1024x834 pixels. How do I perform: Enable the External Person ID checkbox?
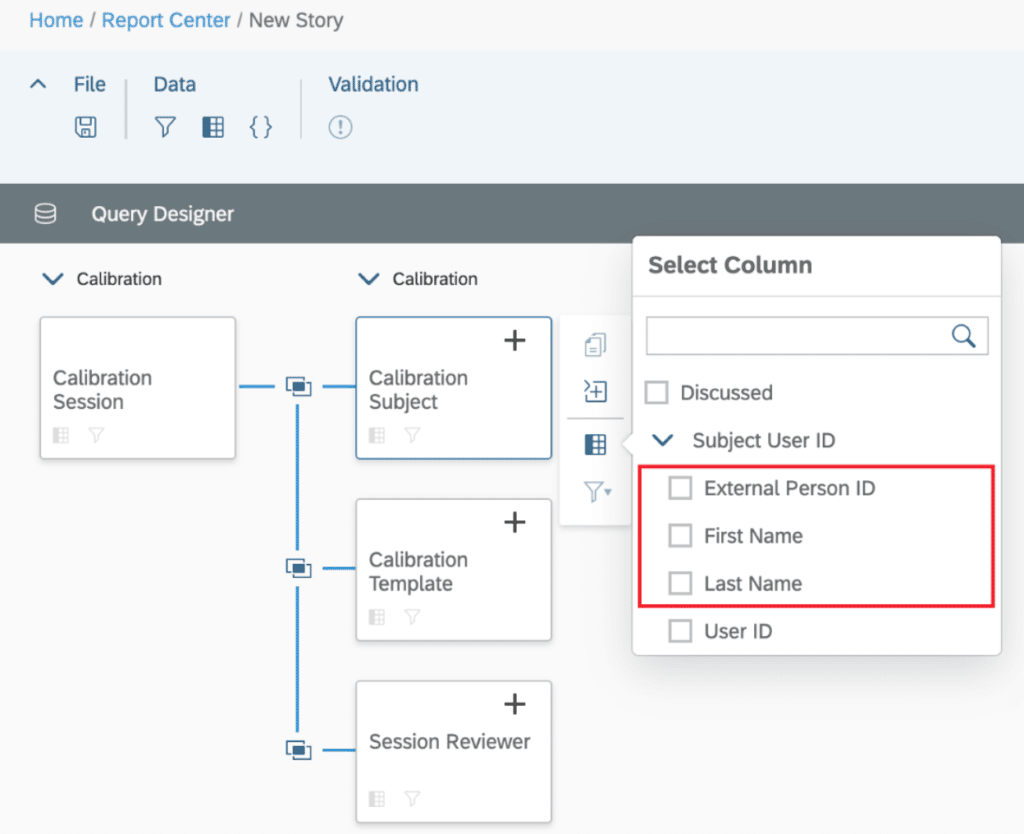click(680, 488)
